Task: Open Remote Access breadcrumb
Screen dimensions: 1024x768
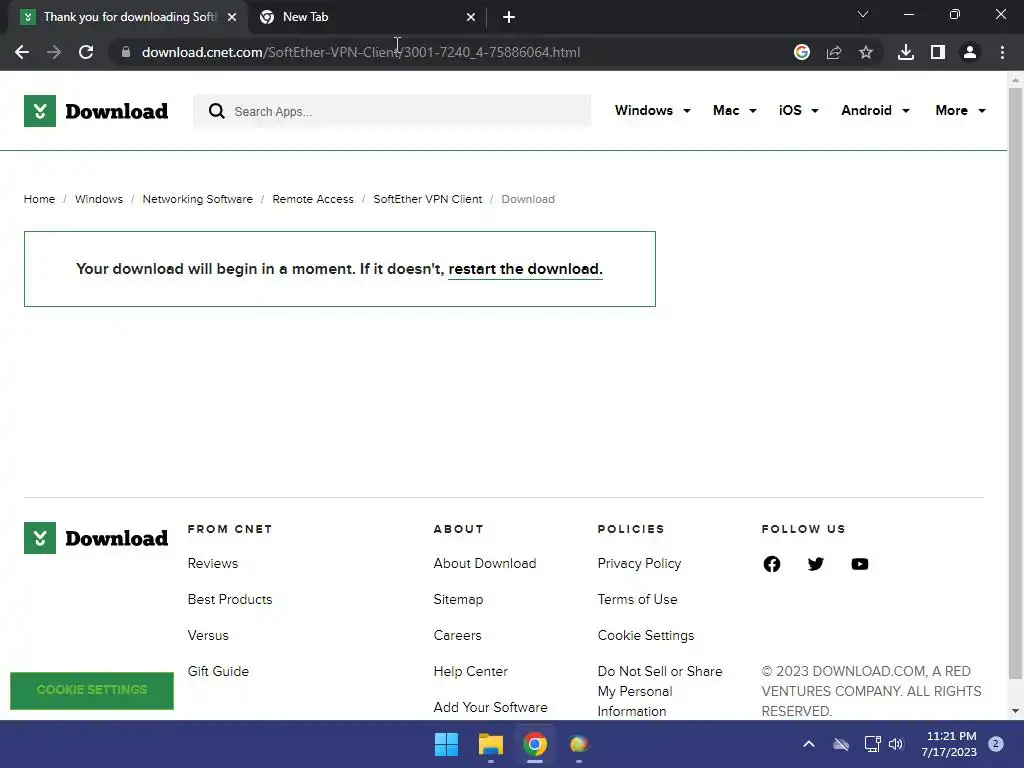Action: click(x=313, y=199)
